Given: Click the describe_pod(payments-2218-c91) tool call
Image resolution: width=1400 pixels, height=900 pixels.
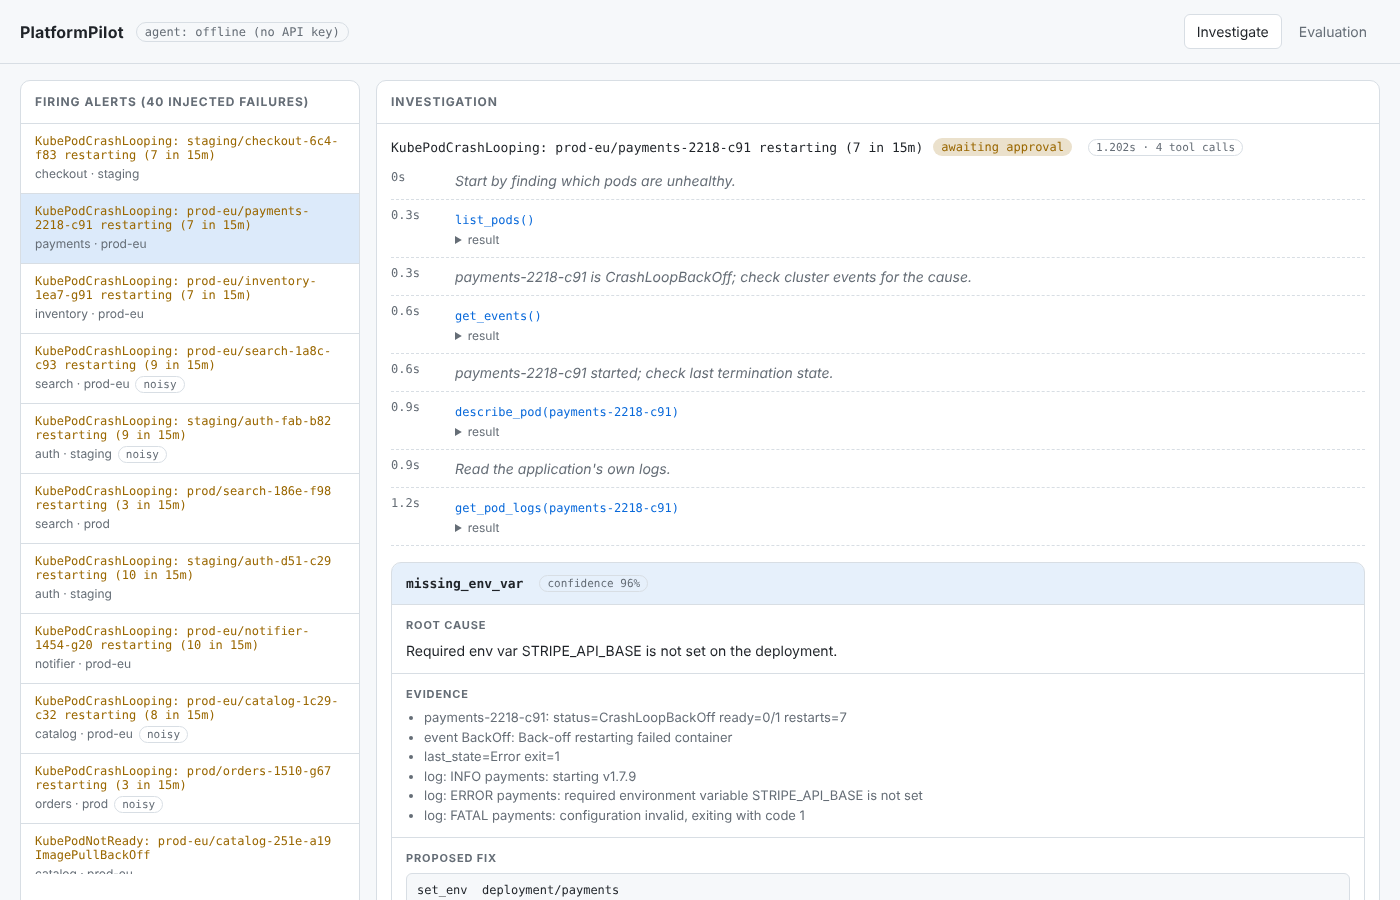Looking at the screenshot, I should click(x=566, y=412).
